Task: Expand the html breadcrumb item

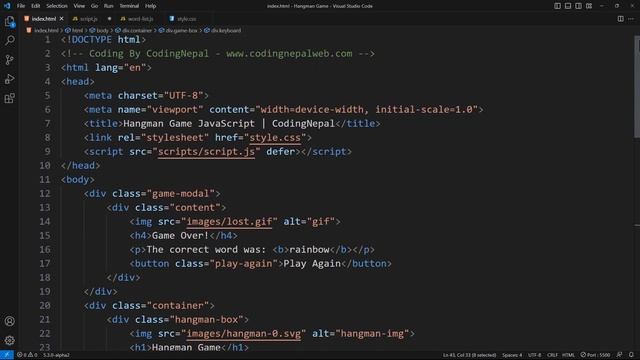Action: 74,30
